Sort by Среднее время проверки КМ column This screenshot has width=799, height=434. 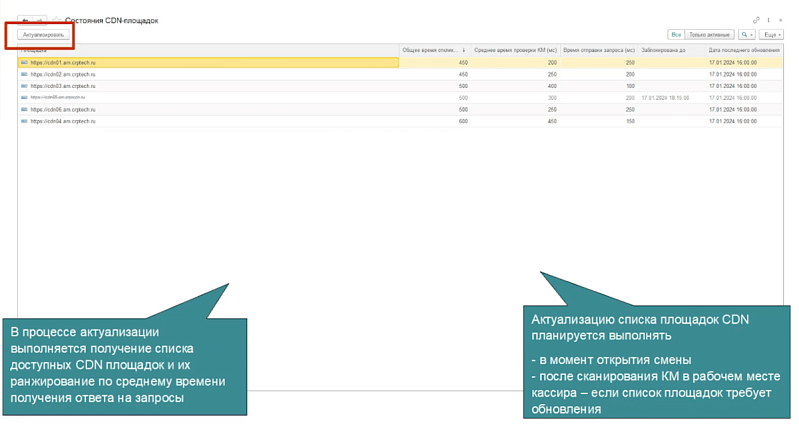[x=515, y=50]
